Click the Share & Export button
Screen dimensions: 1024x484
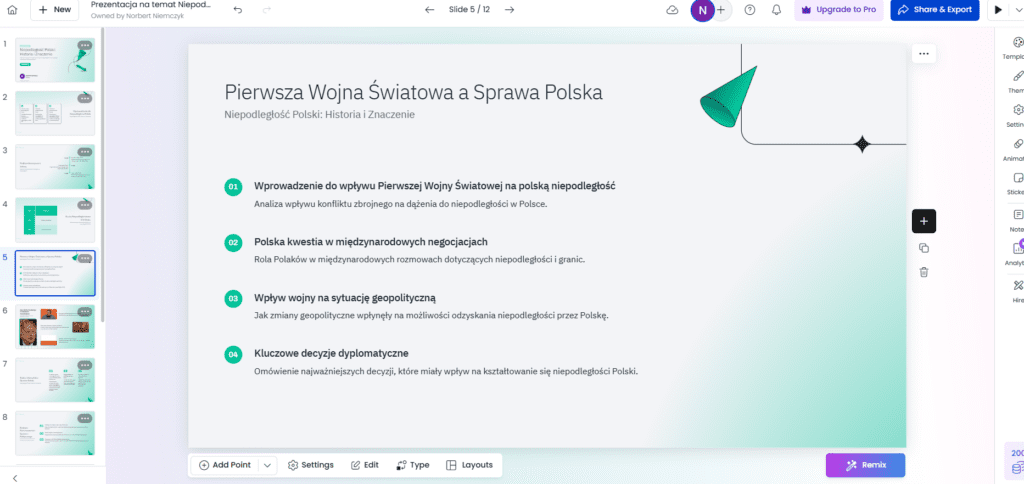point(931,9)
